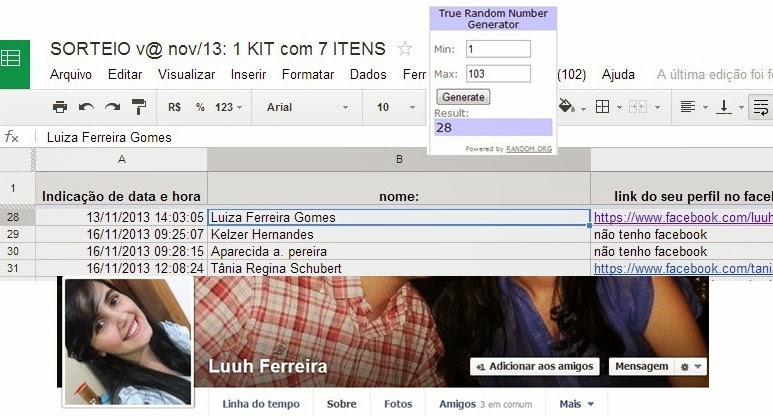The width and height of the screenshot is (773, 416).
Task: Apply percent format with % button
Action: pyautogui.click(x=200, y=107)
